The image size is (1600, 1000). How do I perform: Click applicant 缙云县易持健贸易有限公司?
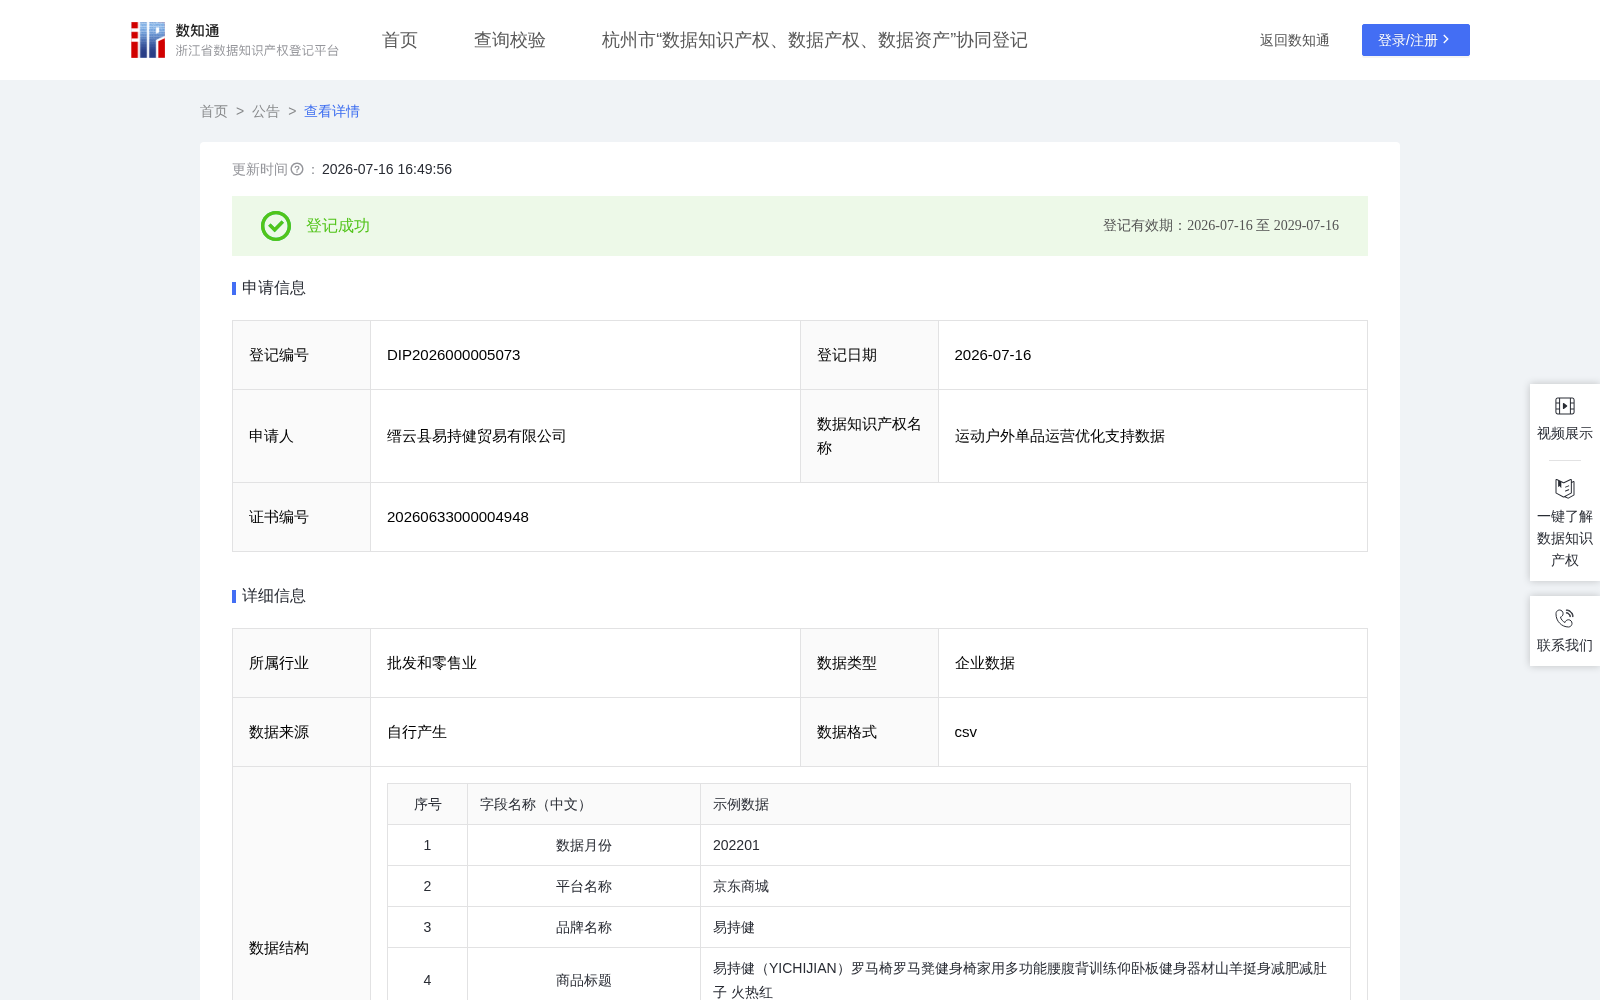(x=477, y=436)
